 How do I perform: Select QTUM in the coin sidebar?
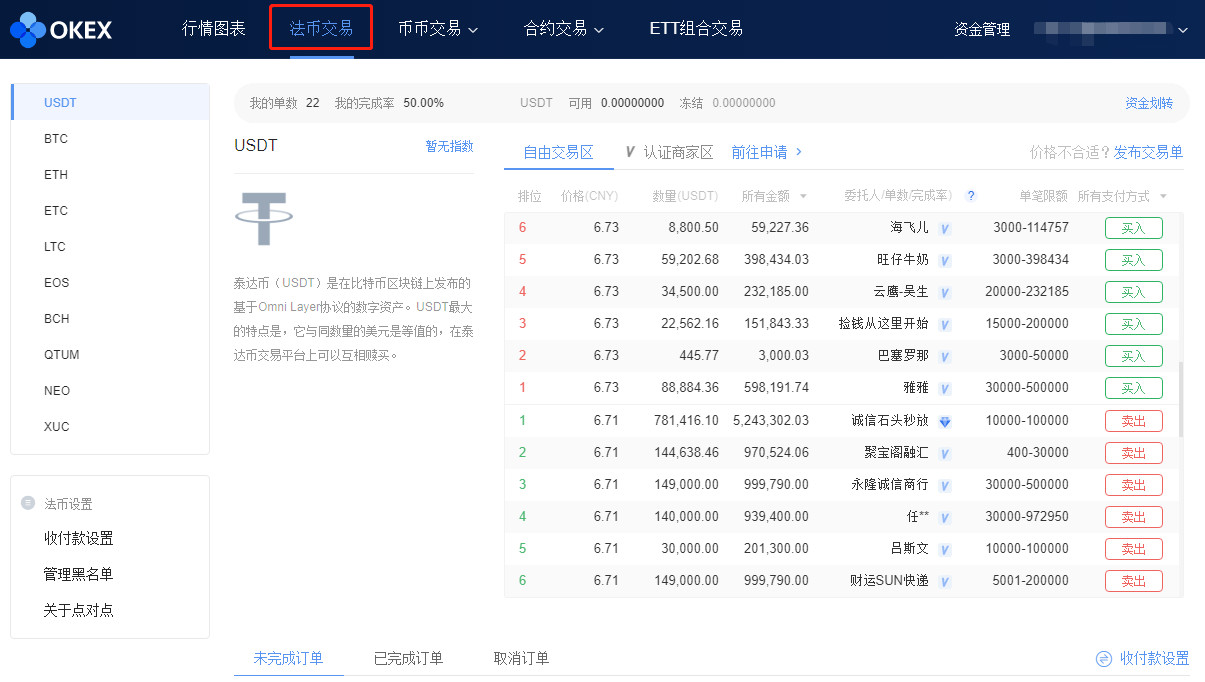(x=110, y=355)
